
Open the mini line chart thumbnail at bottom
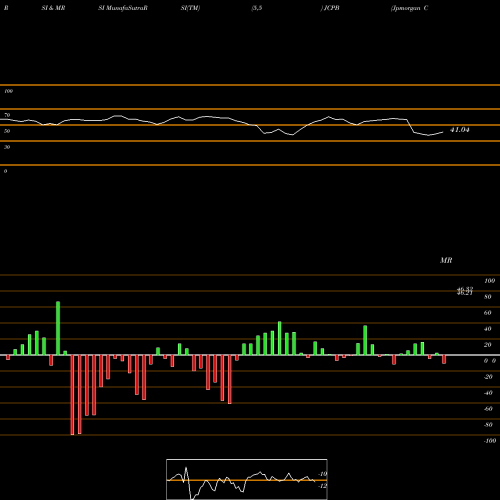coord(247,479)
